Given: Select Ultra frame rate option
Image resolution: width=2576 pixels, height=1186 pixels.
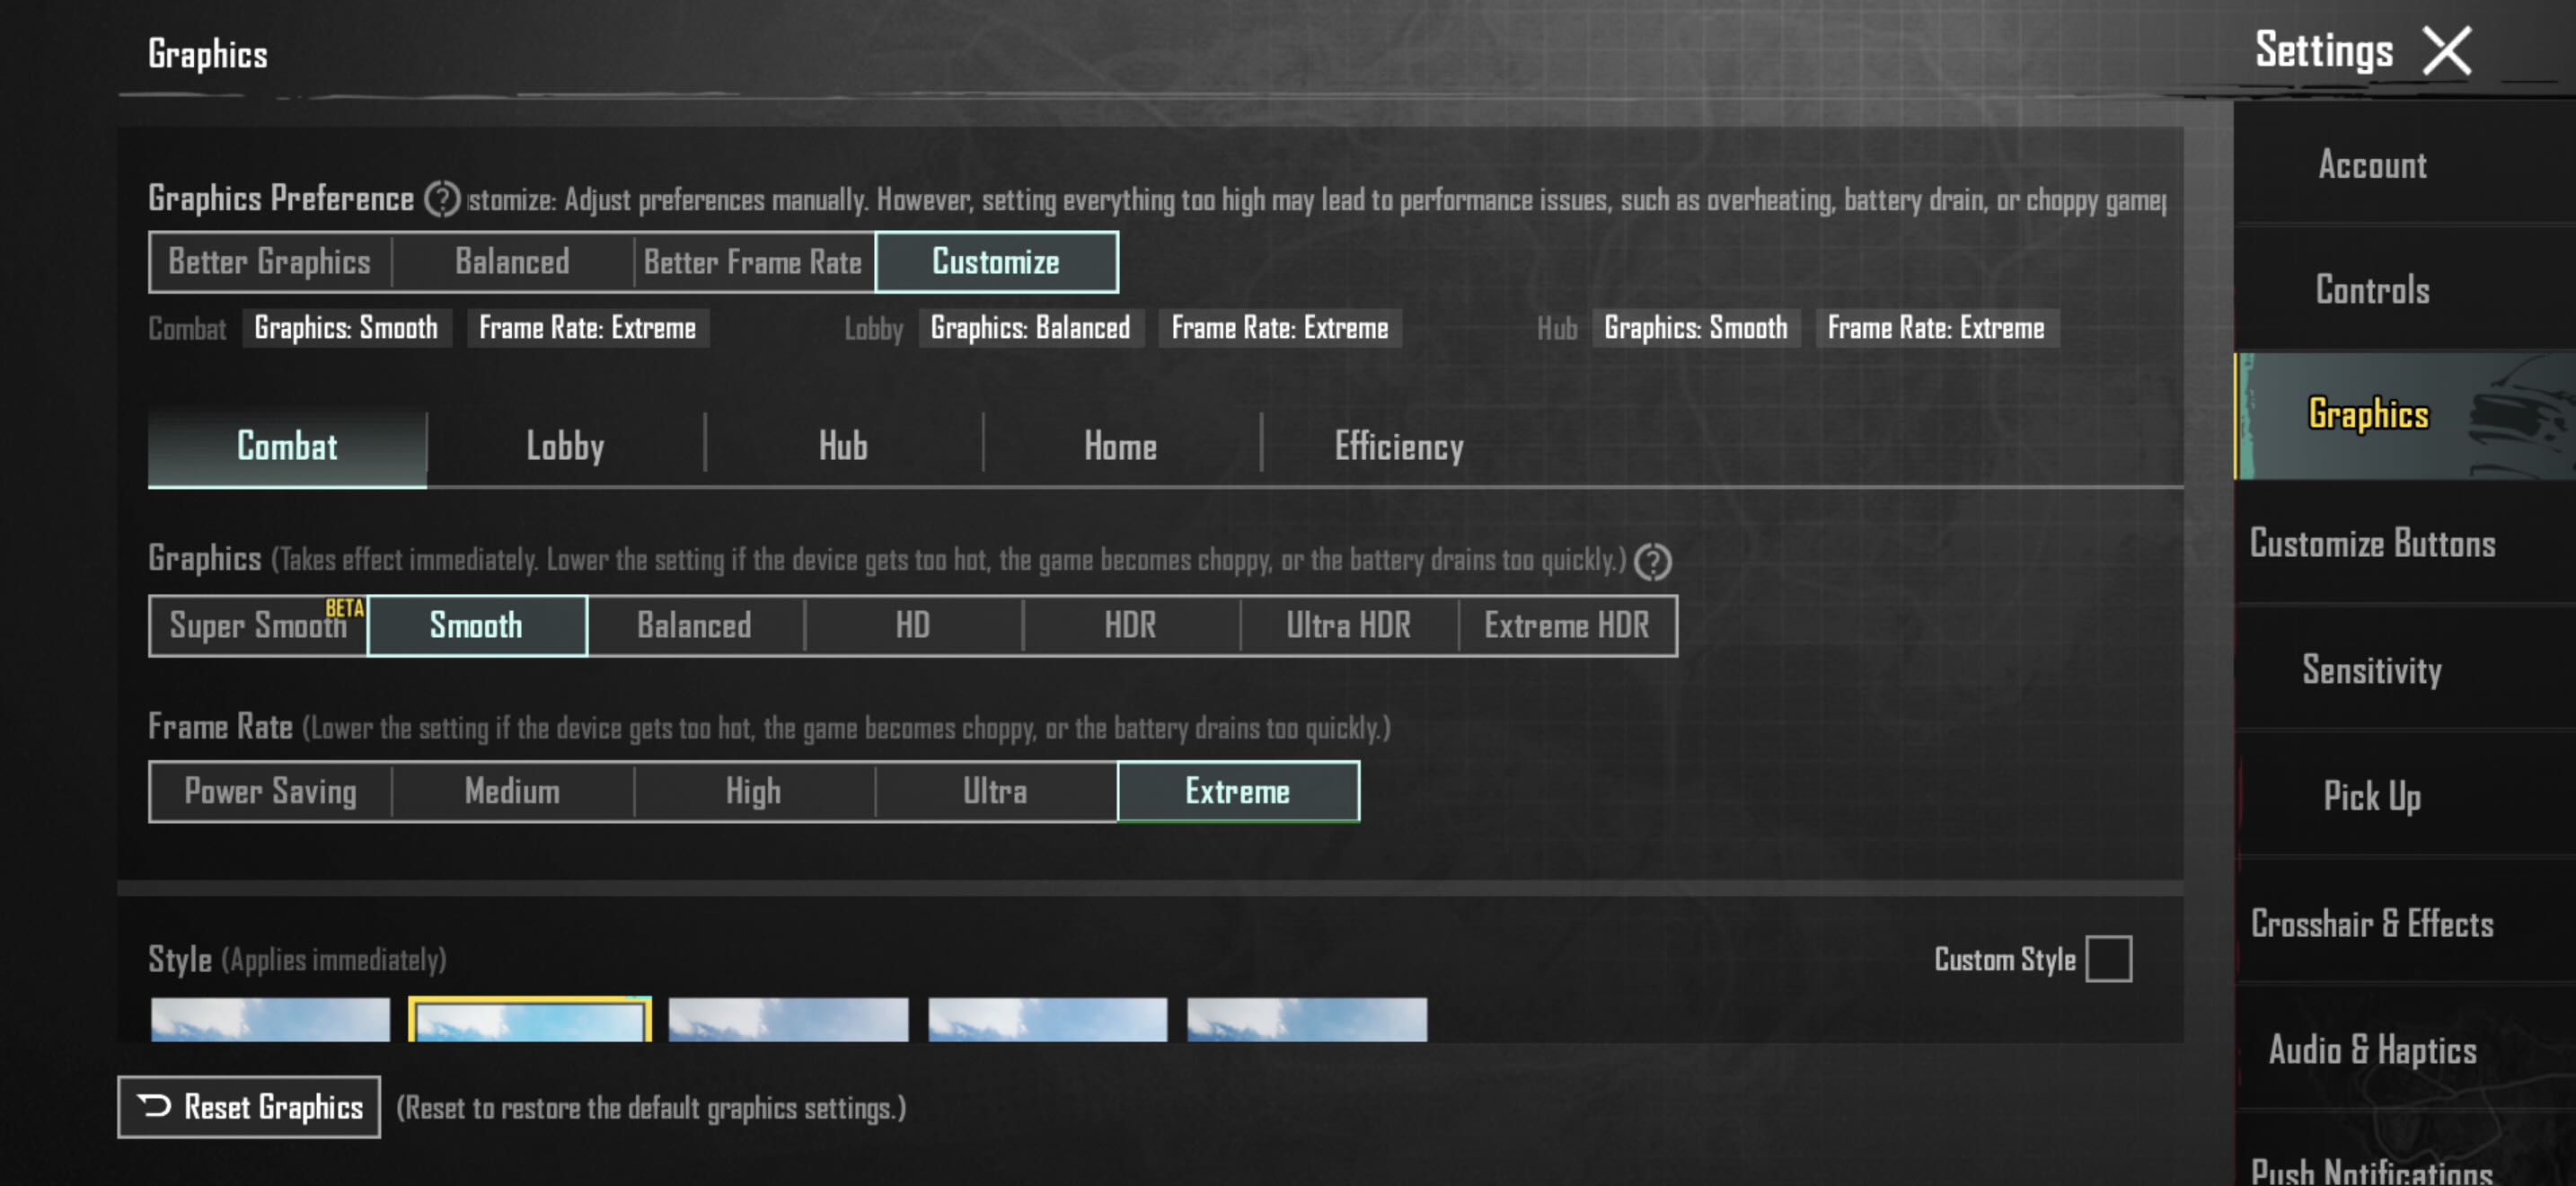Looking at the screenshot, I should 995,792.
